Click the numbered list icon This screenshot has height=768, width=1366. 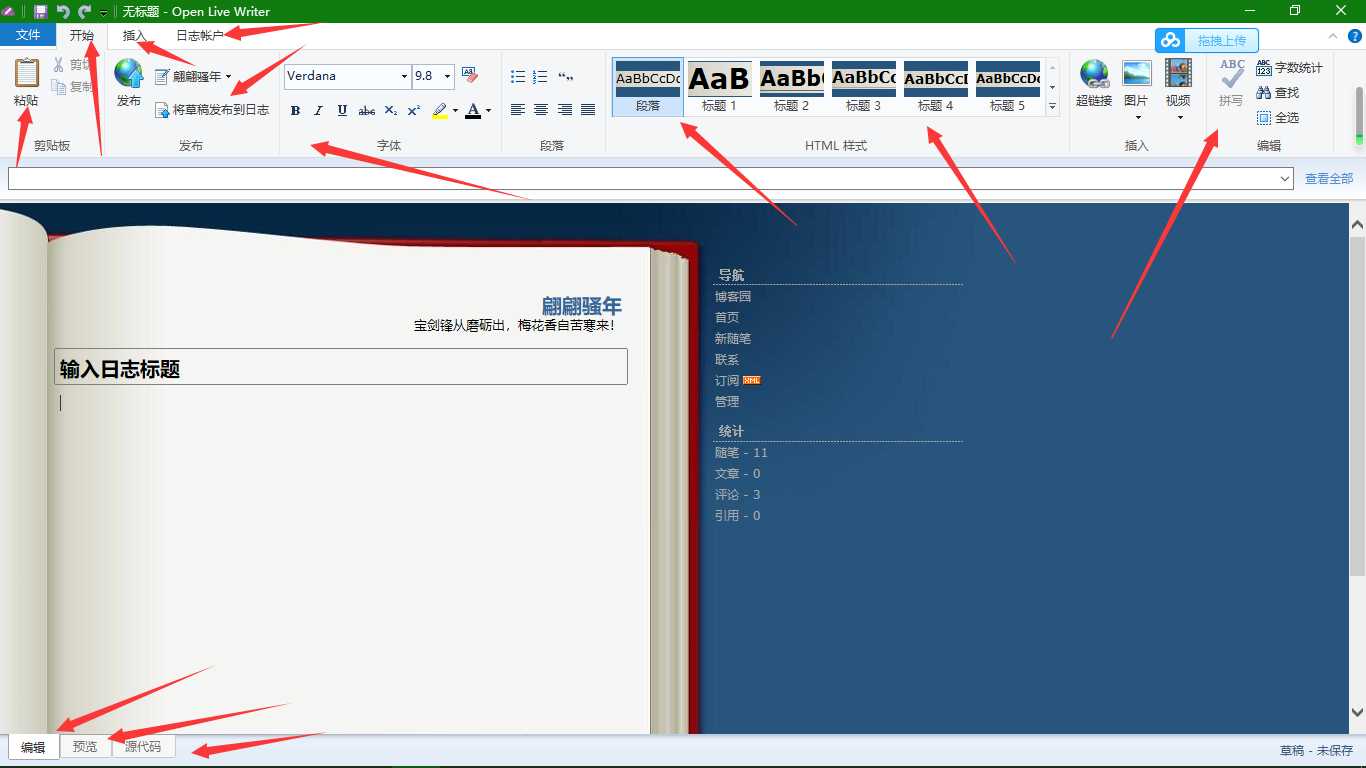coord(540,77)
